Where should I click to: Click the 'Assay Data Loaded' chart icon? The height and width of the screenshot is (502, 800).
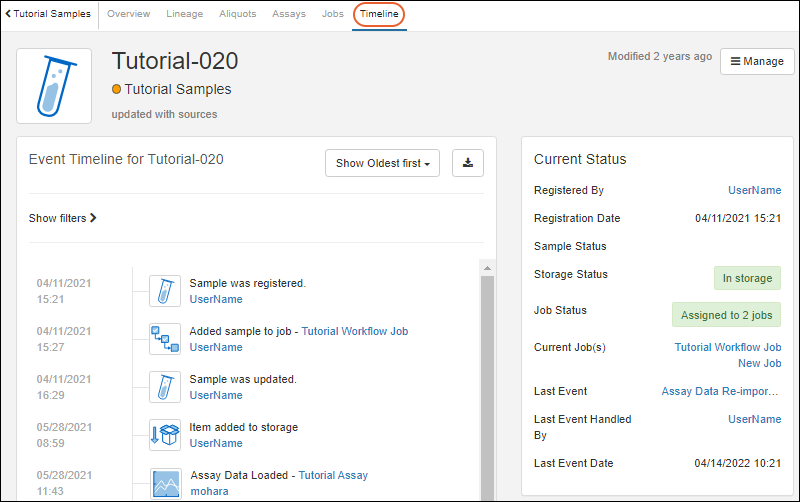[165, 483]
